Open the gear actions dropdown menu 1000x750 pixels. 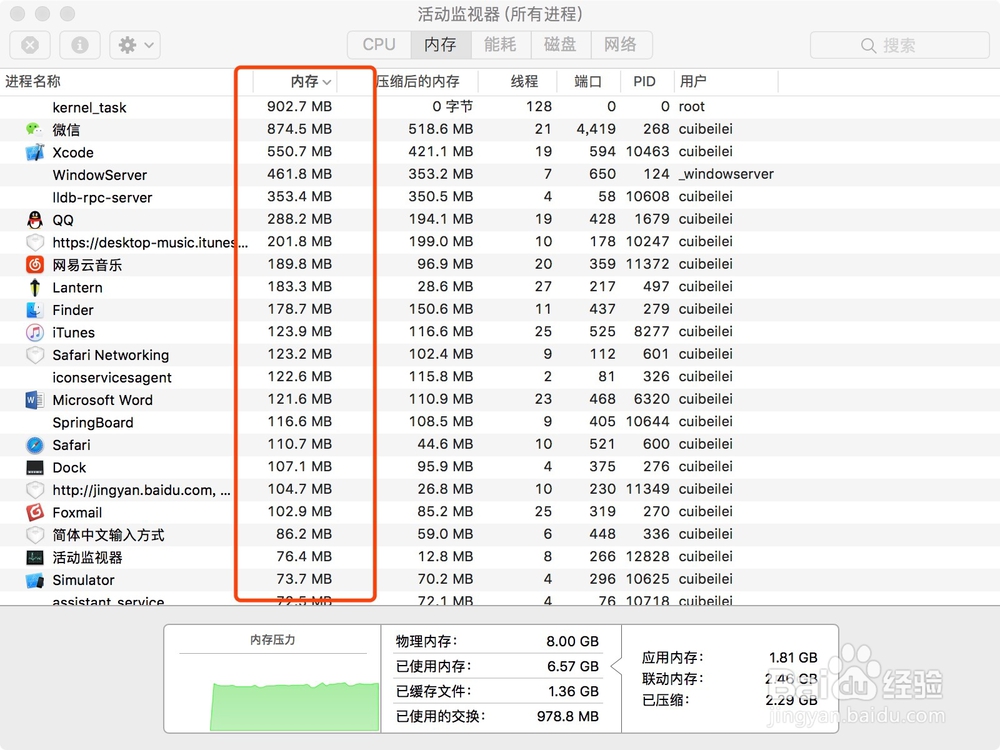tap(135, 45)
